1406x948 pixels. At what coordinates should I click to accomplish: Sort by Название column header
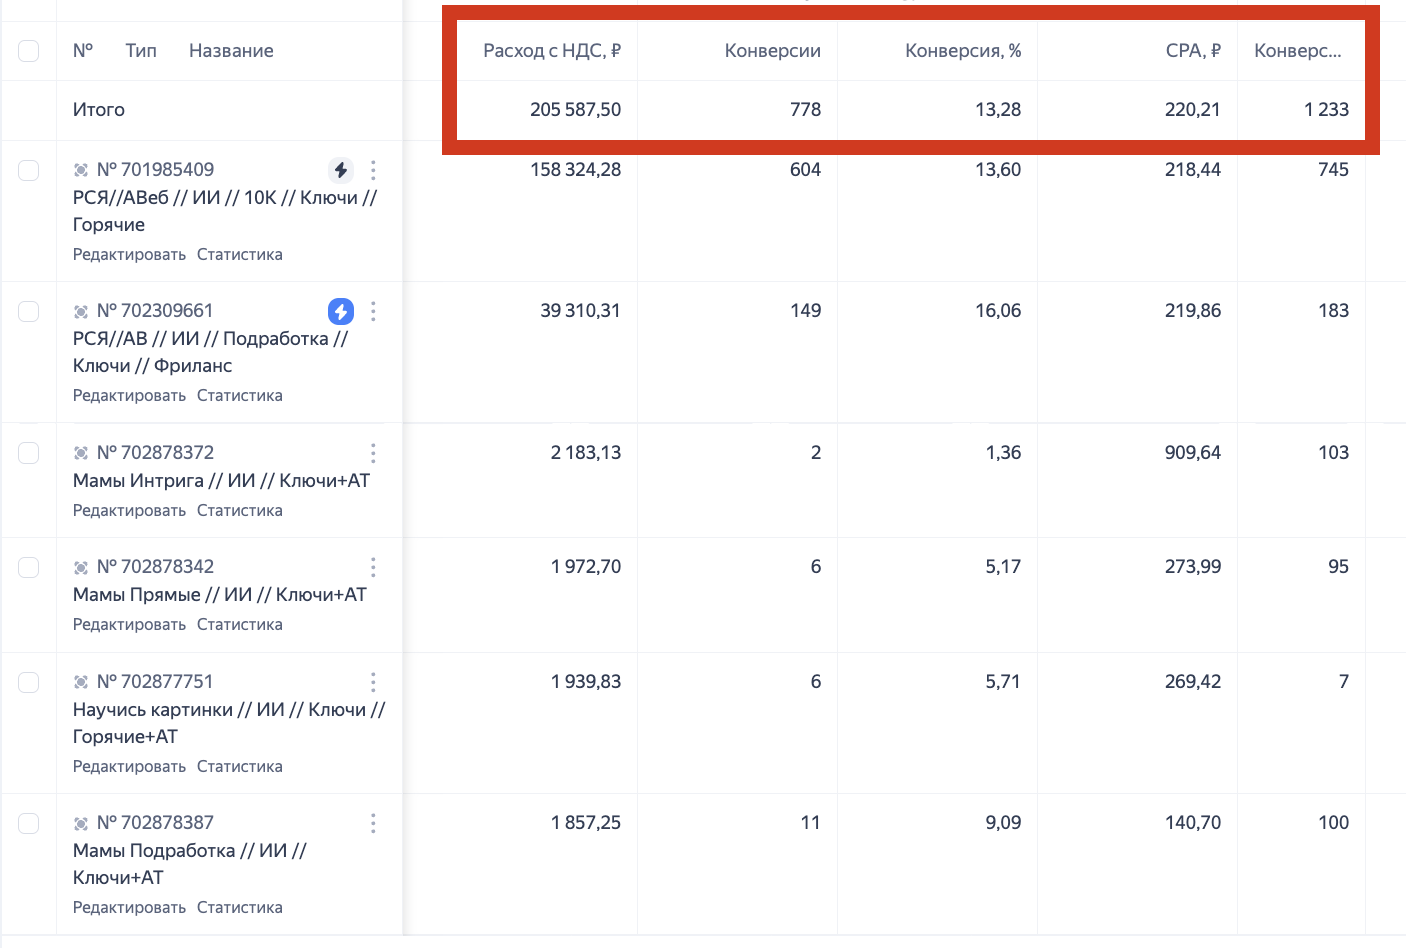pyautogui.click(x=231, y=51)
